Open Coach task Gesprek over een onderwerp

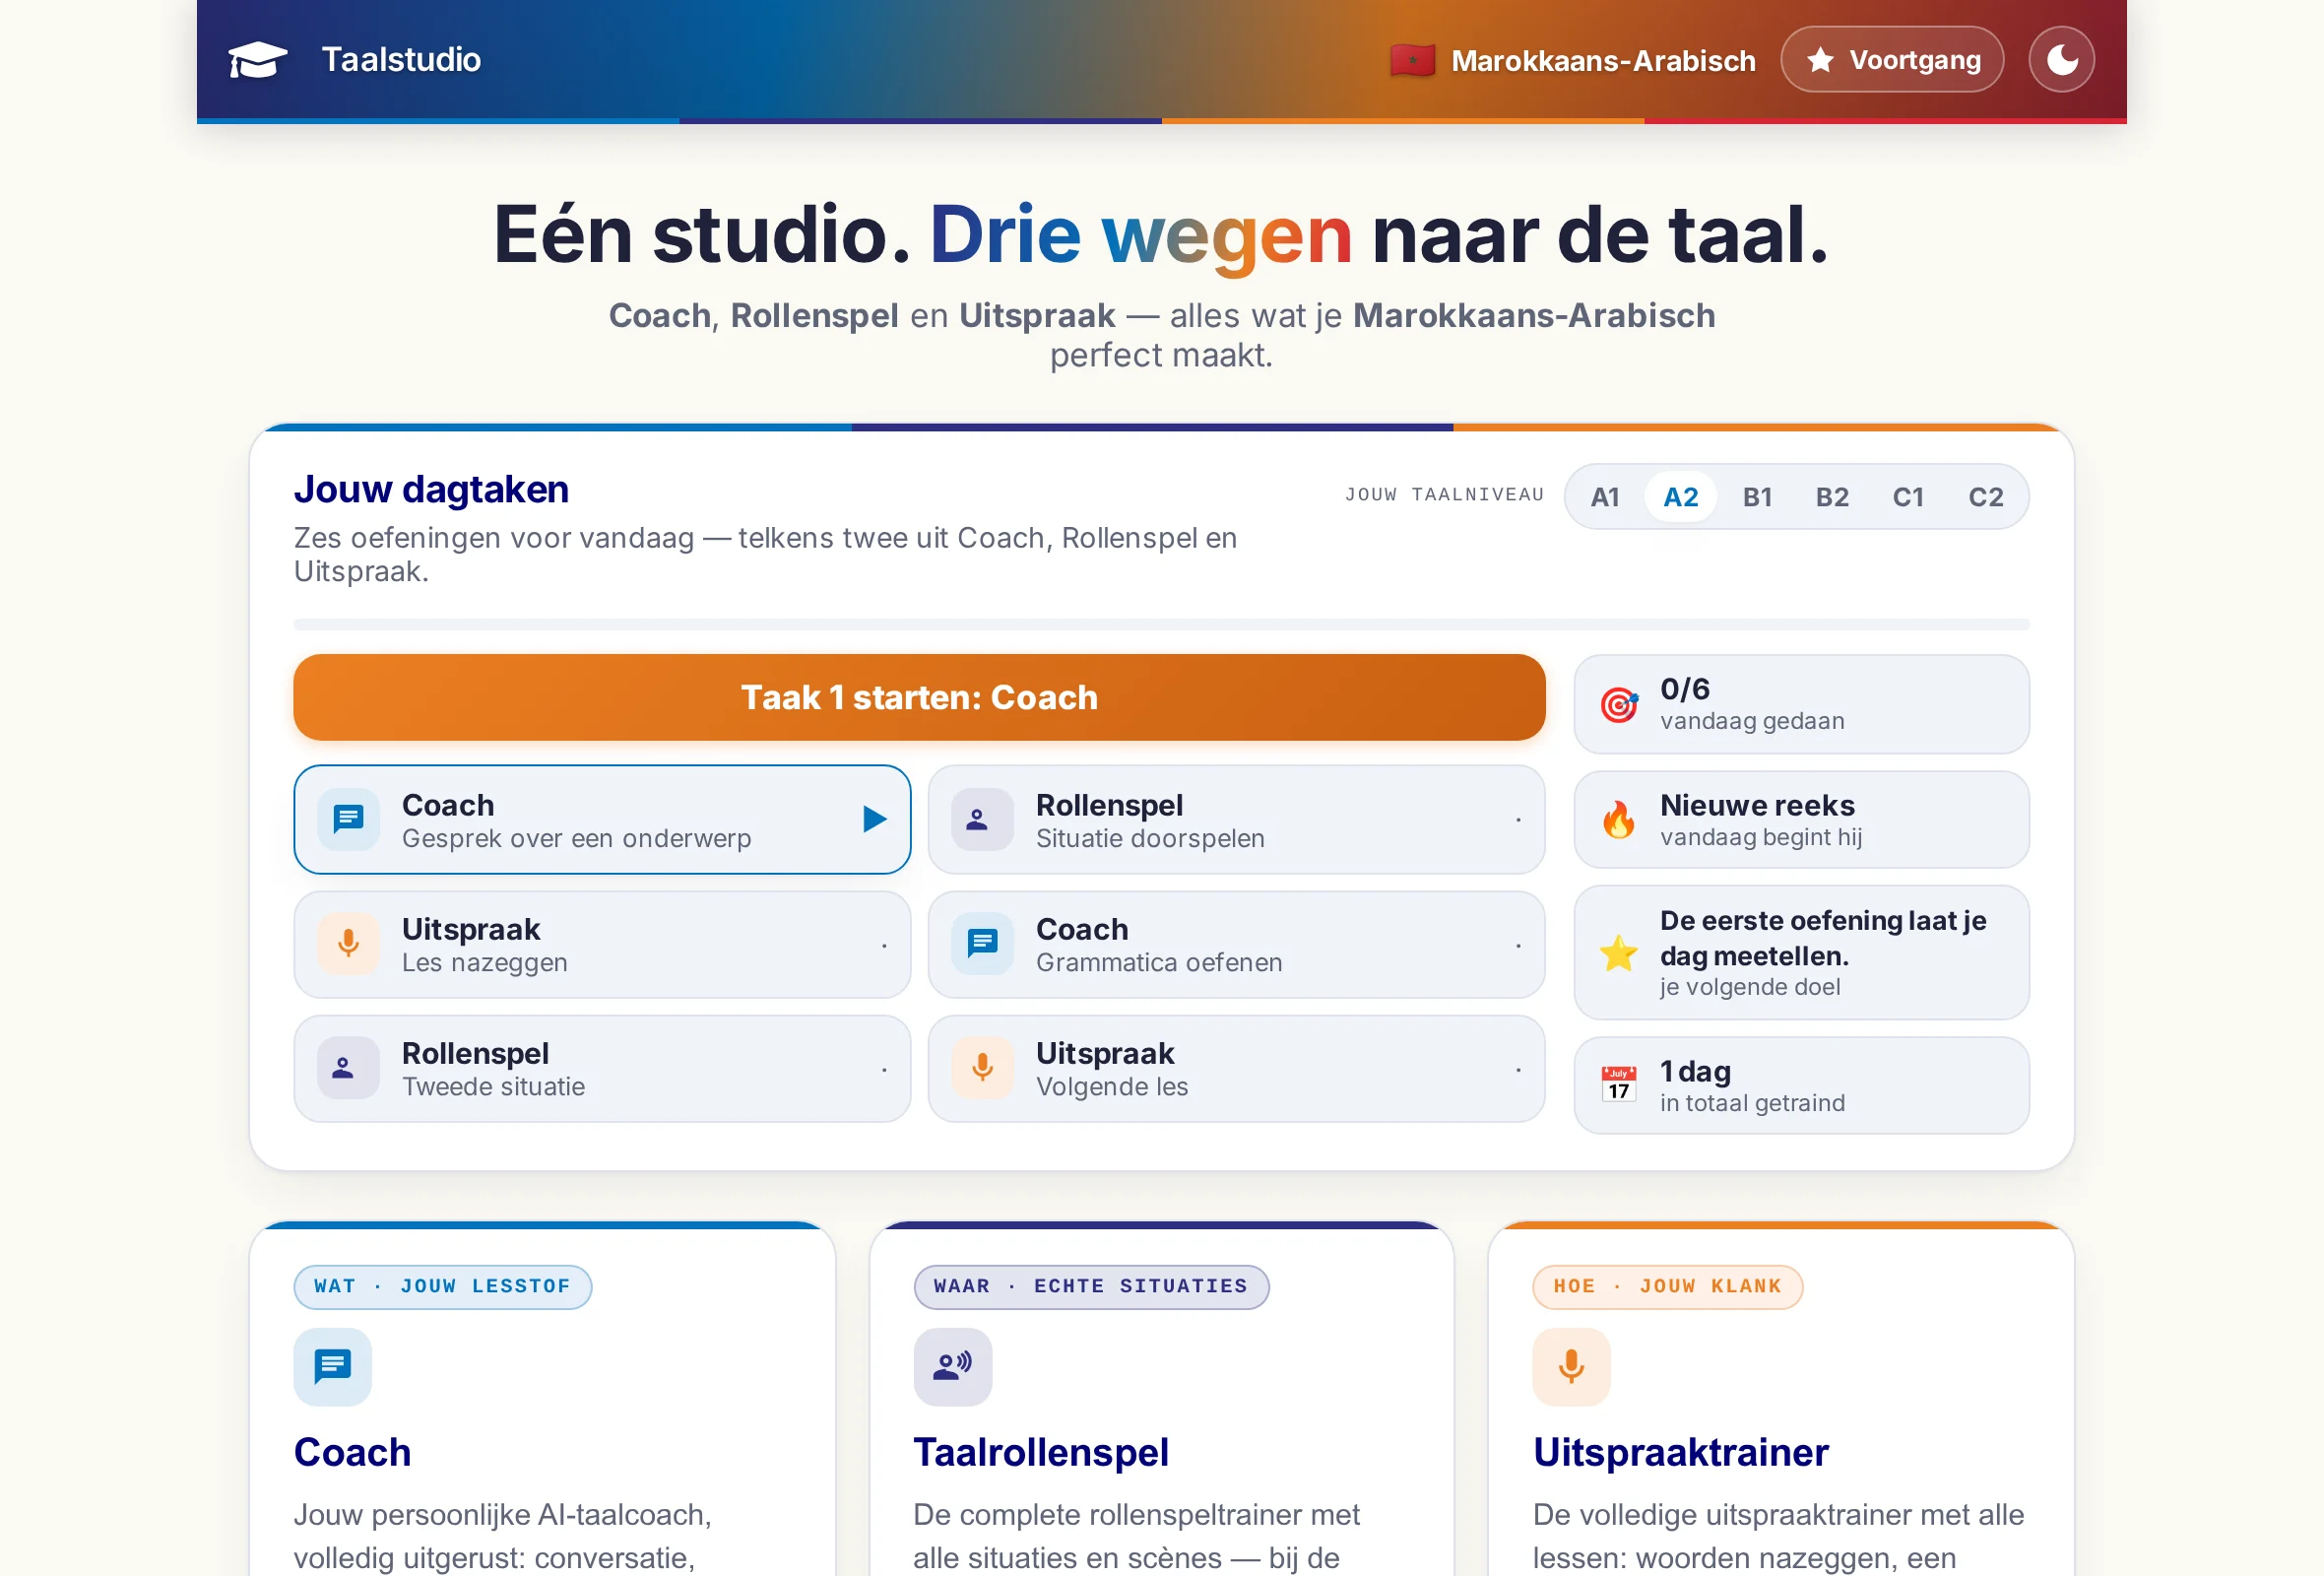click(x=602, y=820)
